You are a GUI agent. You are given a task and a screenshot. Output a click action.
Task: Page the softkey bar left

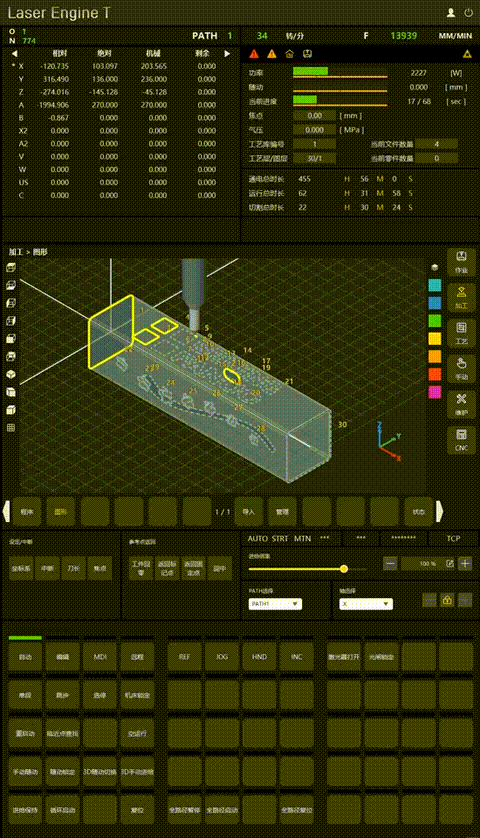coord(6,511)
